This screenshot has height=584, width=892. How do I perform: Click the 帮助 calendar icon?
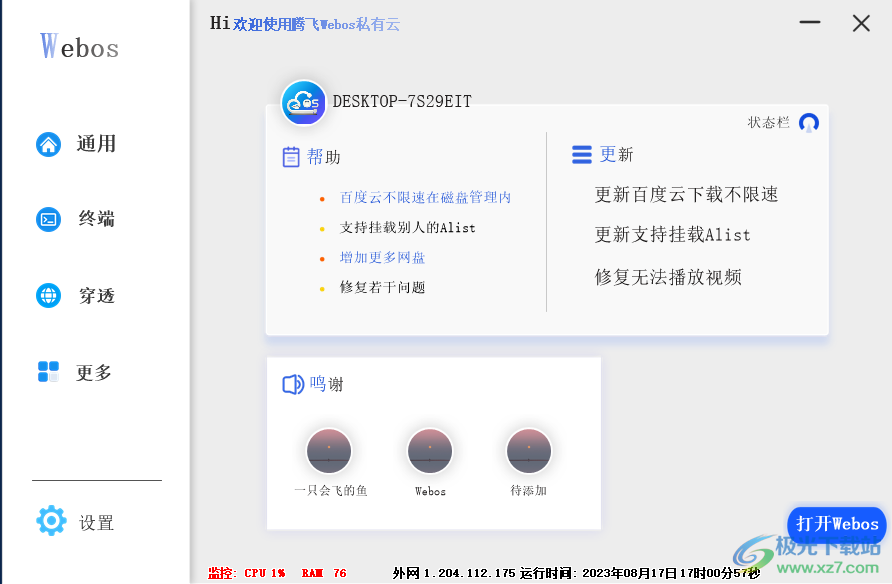click(x=291, y=157)
